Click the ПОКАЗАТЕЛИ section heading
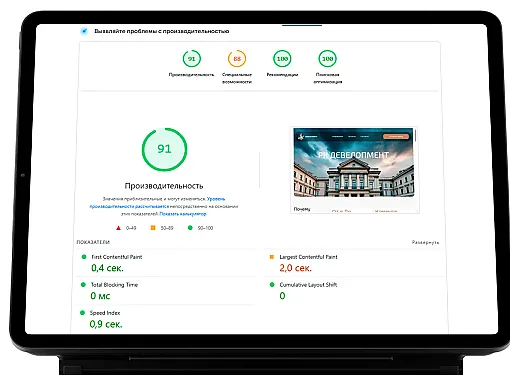Viewport: 510px width, 375px height. point(93,242)
